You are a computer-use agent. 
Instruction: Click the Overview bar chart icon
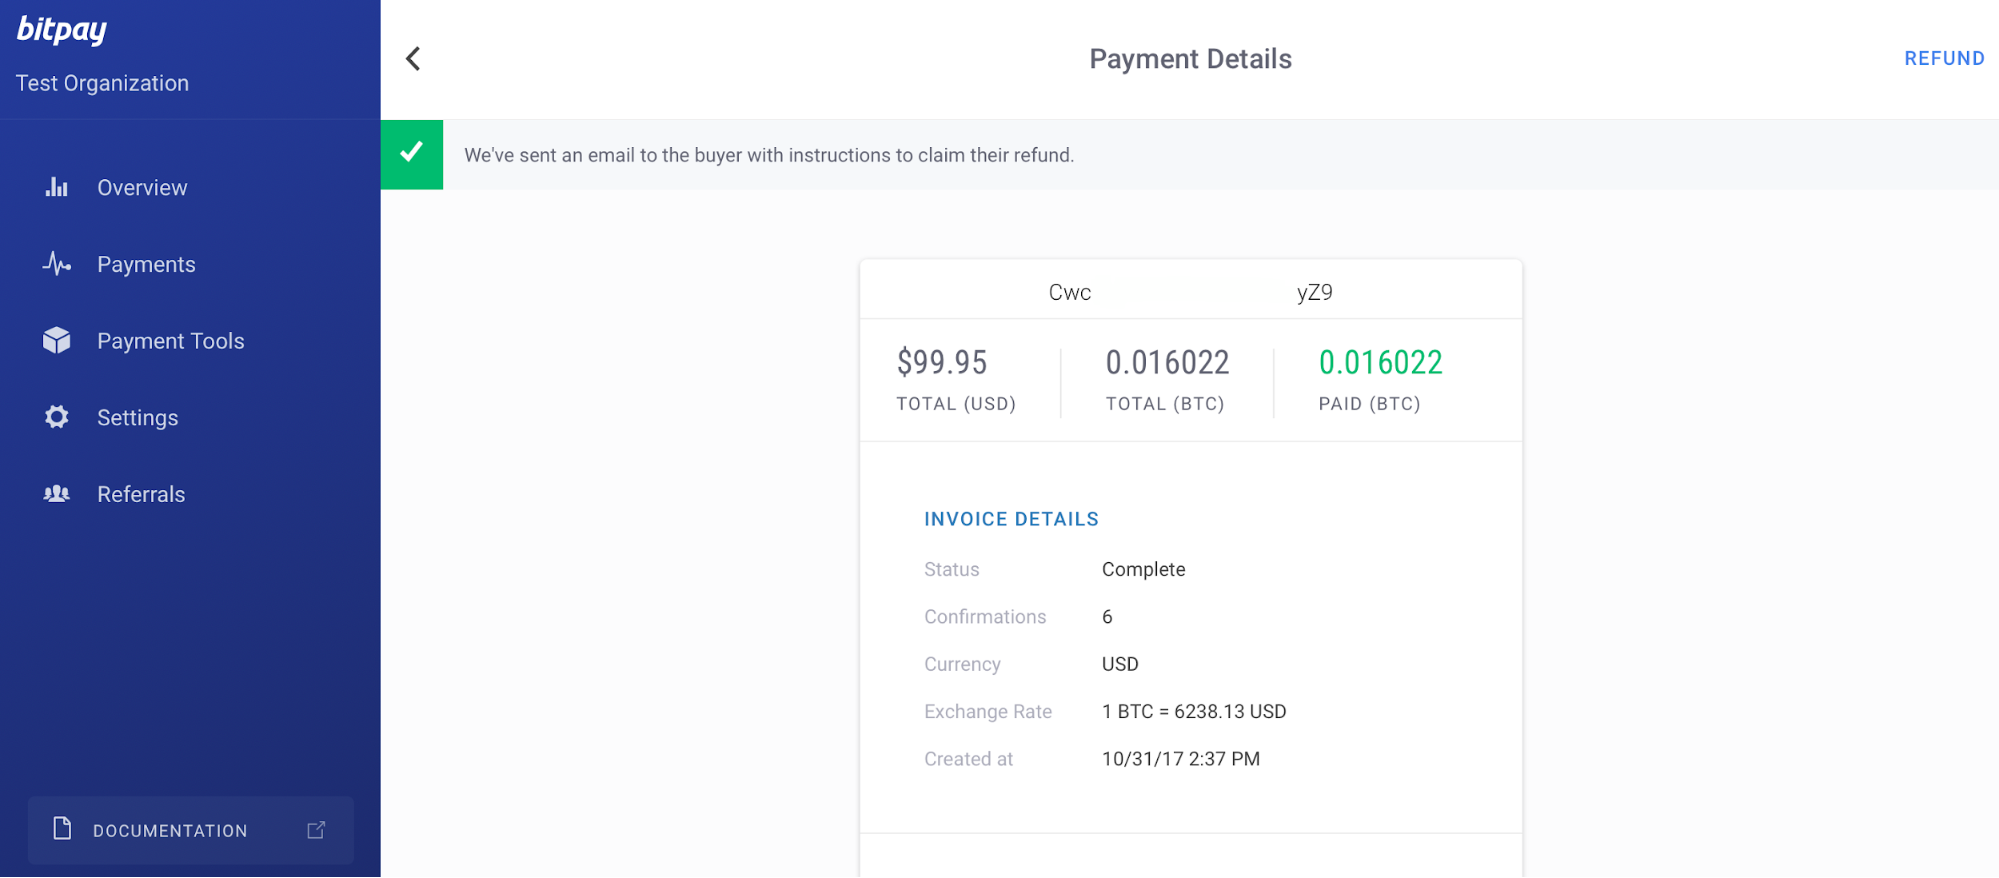[57, 187]
